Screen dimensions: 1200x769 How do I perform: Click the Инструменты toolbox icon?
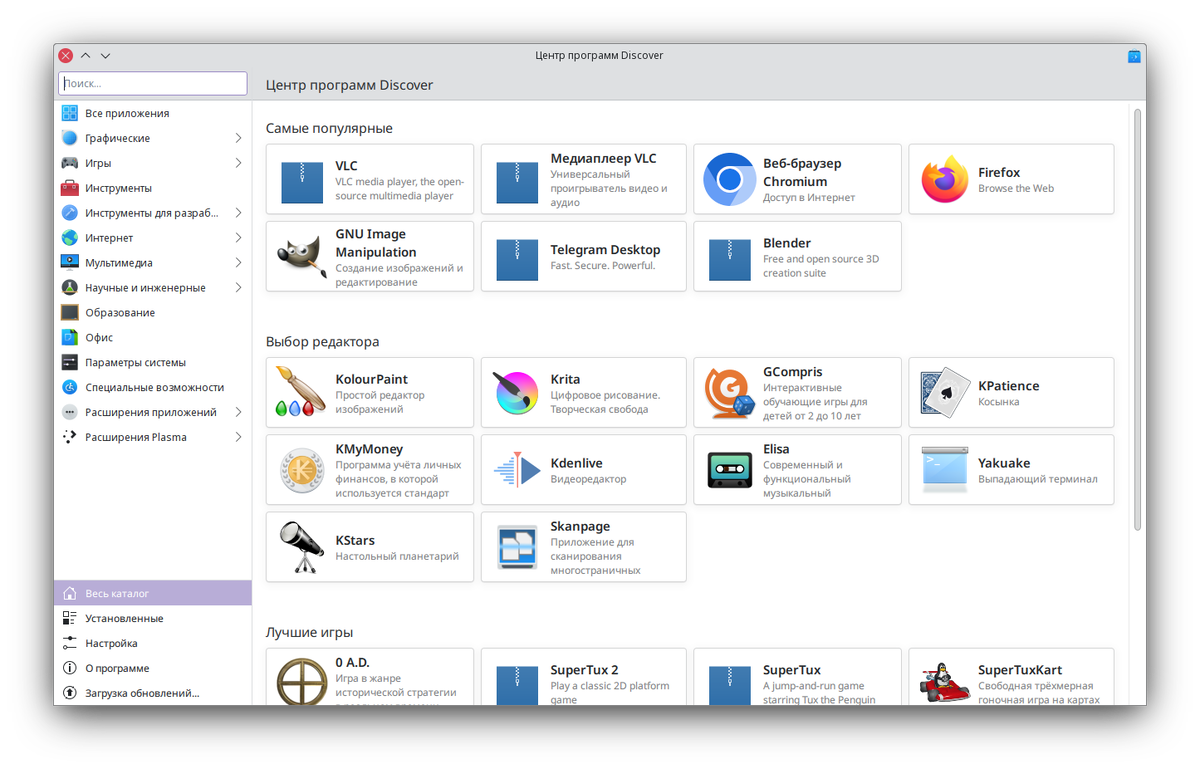point(69,188)
